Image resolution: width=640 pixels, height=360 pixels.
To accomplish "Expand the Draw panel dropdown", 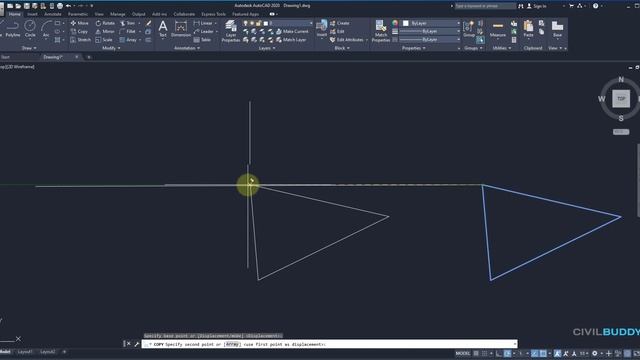I will pos(29,48).
